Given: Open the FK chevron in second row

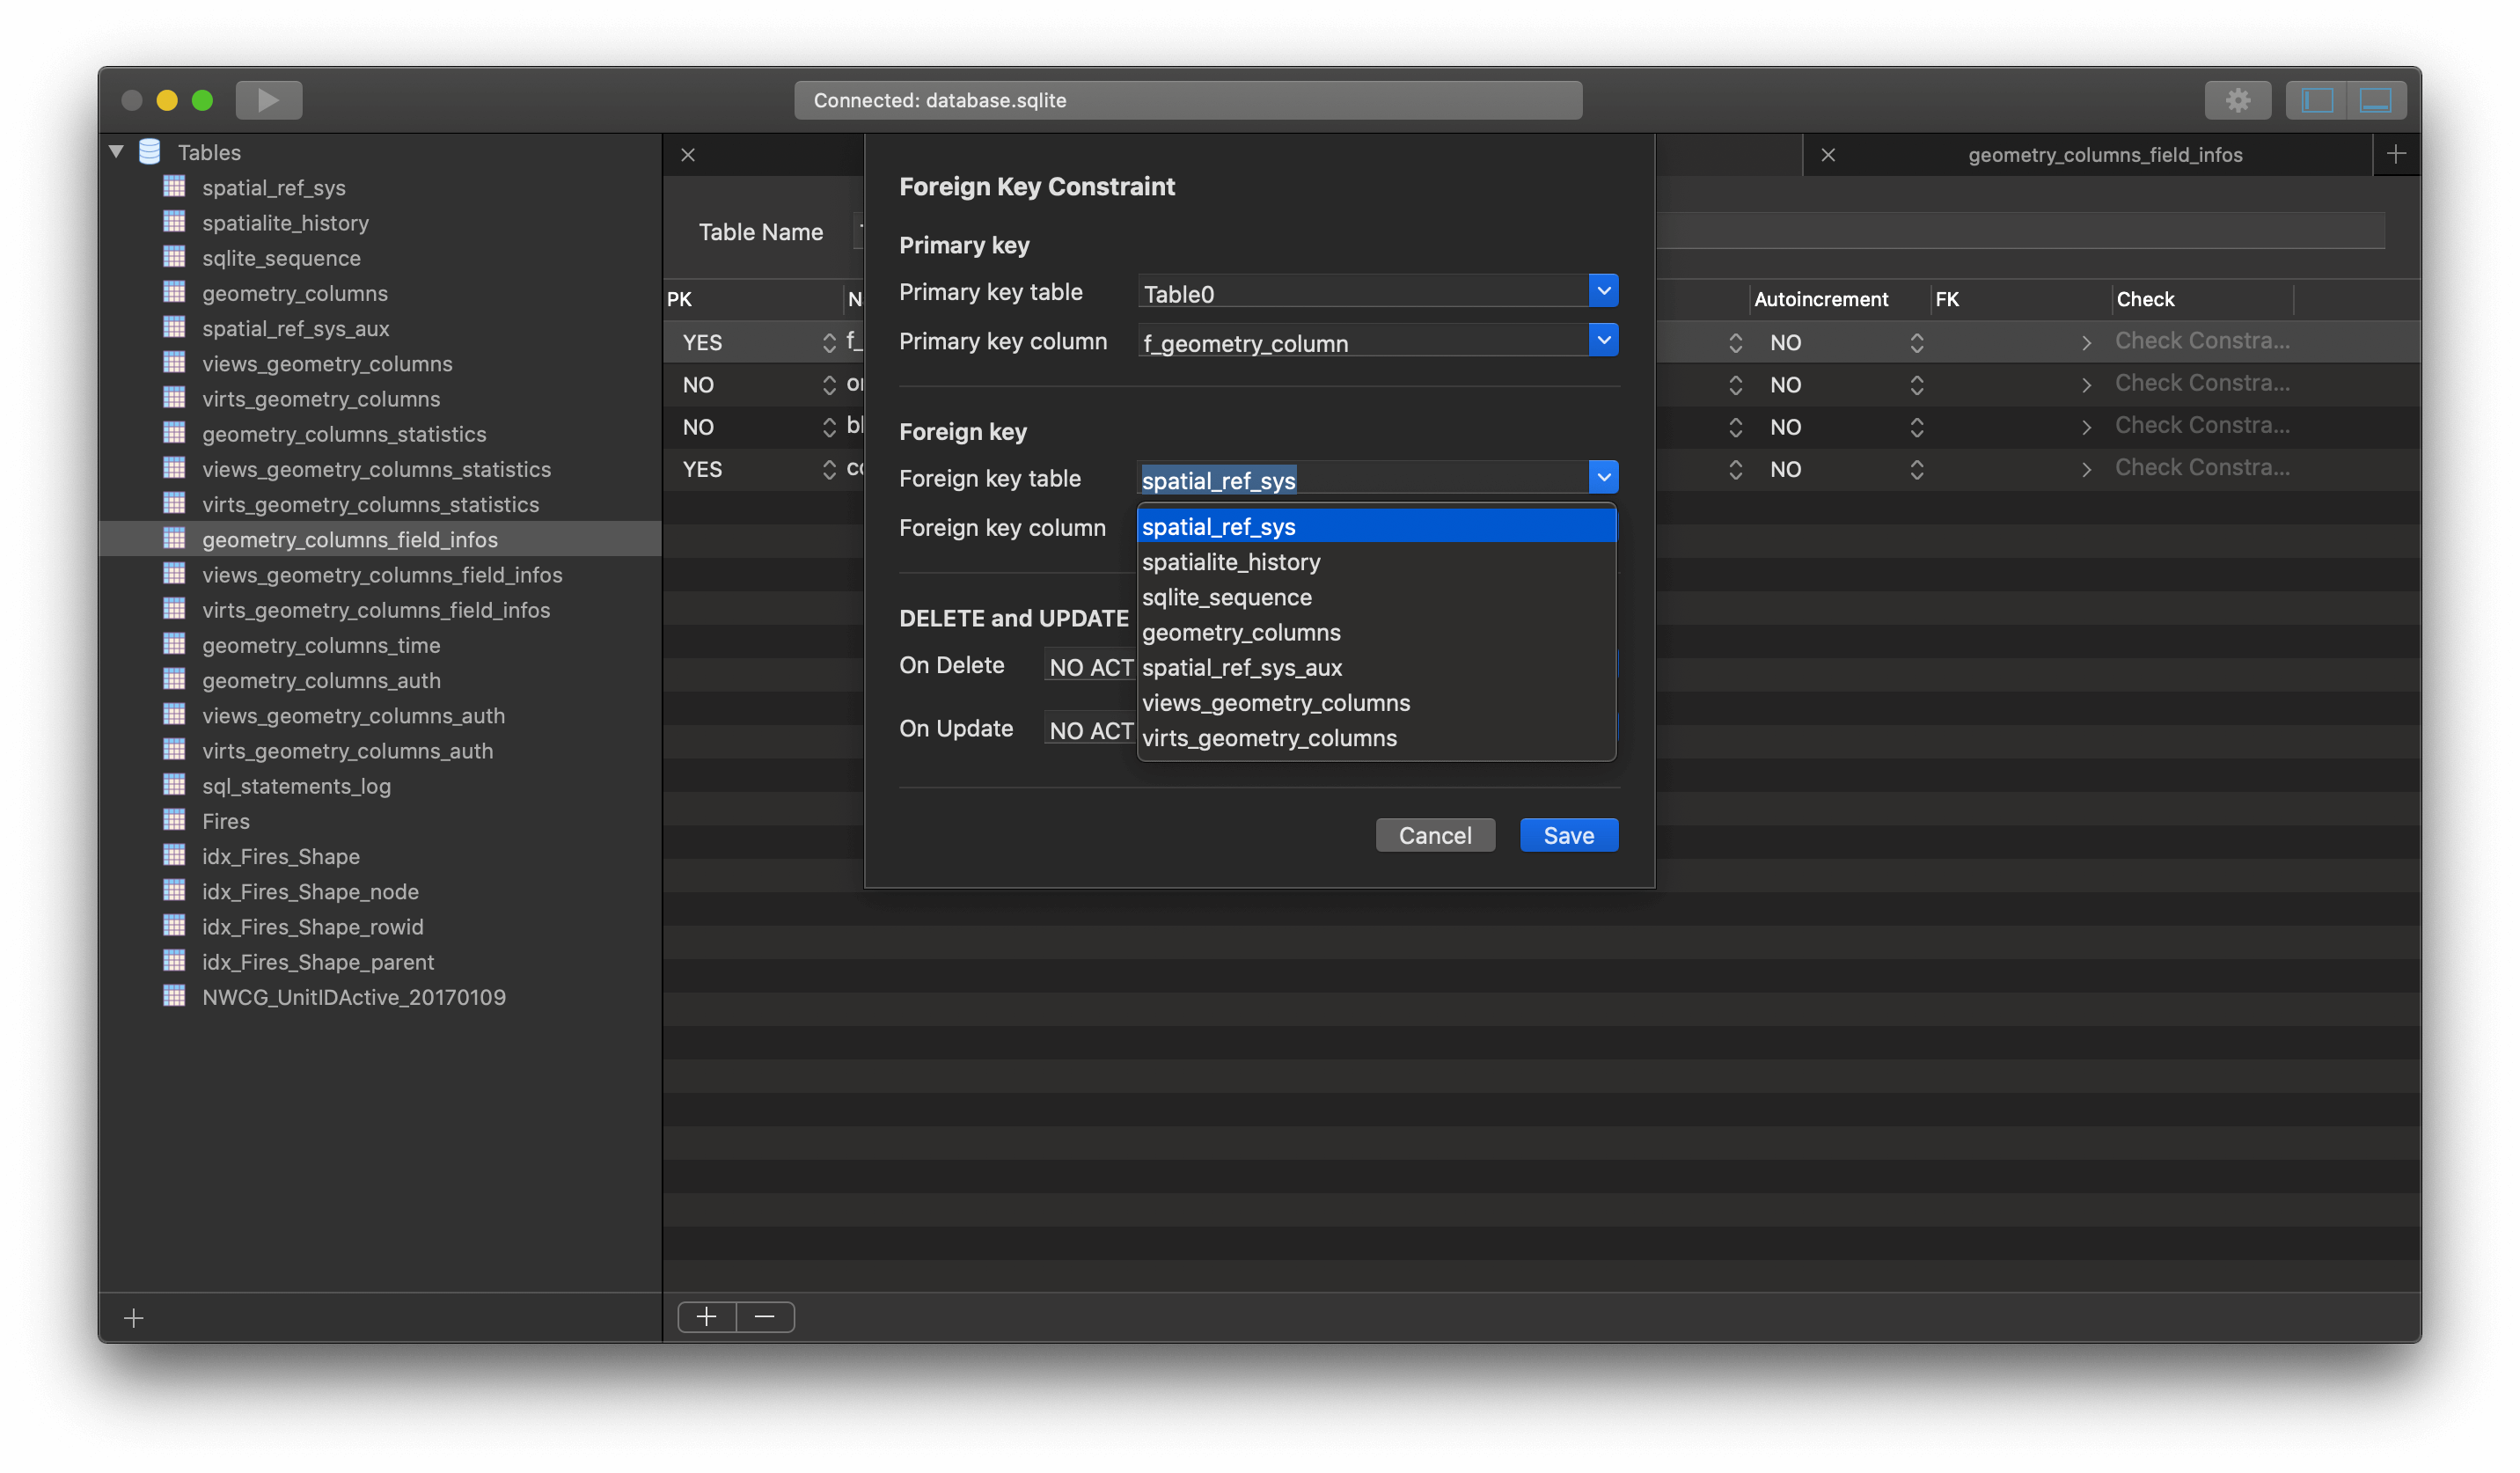Looking at the screenshot, I should coord(2086,385).
